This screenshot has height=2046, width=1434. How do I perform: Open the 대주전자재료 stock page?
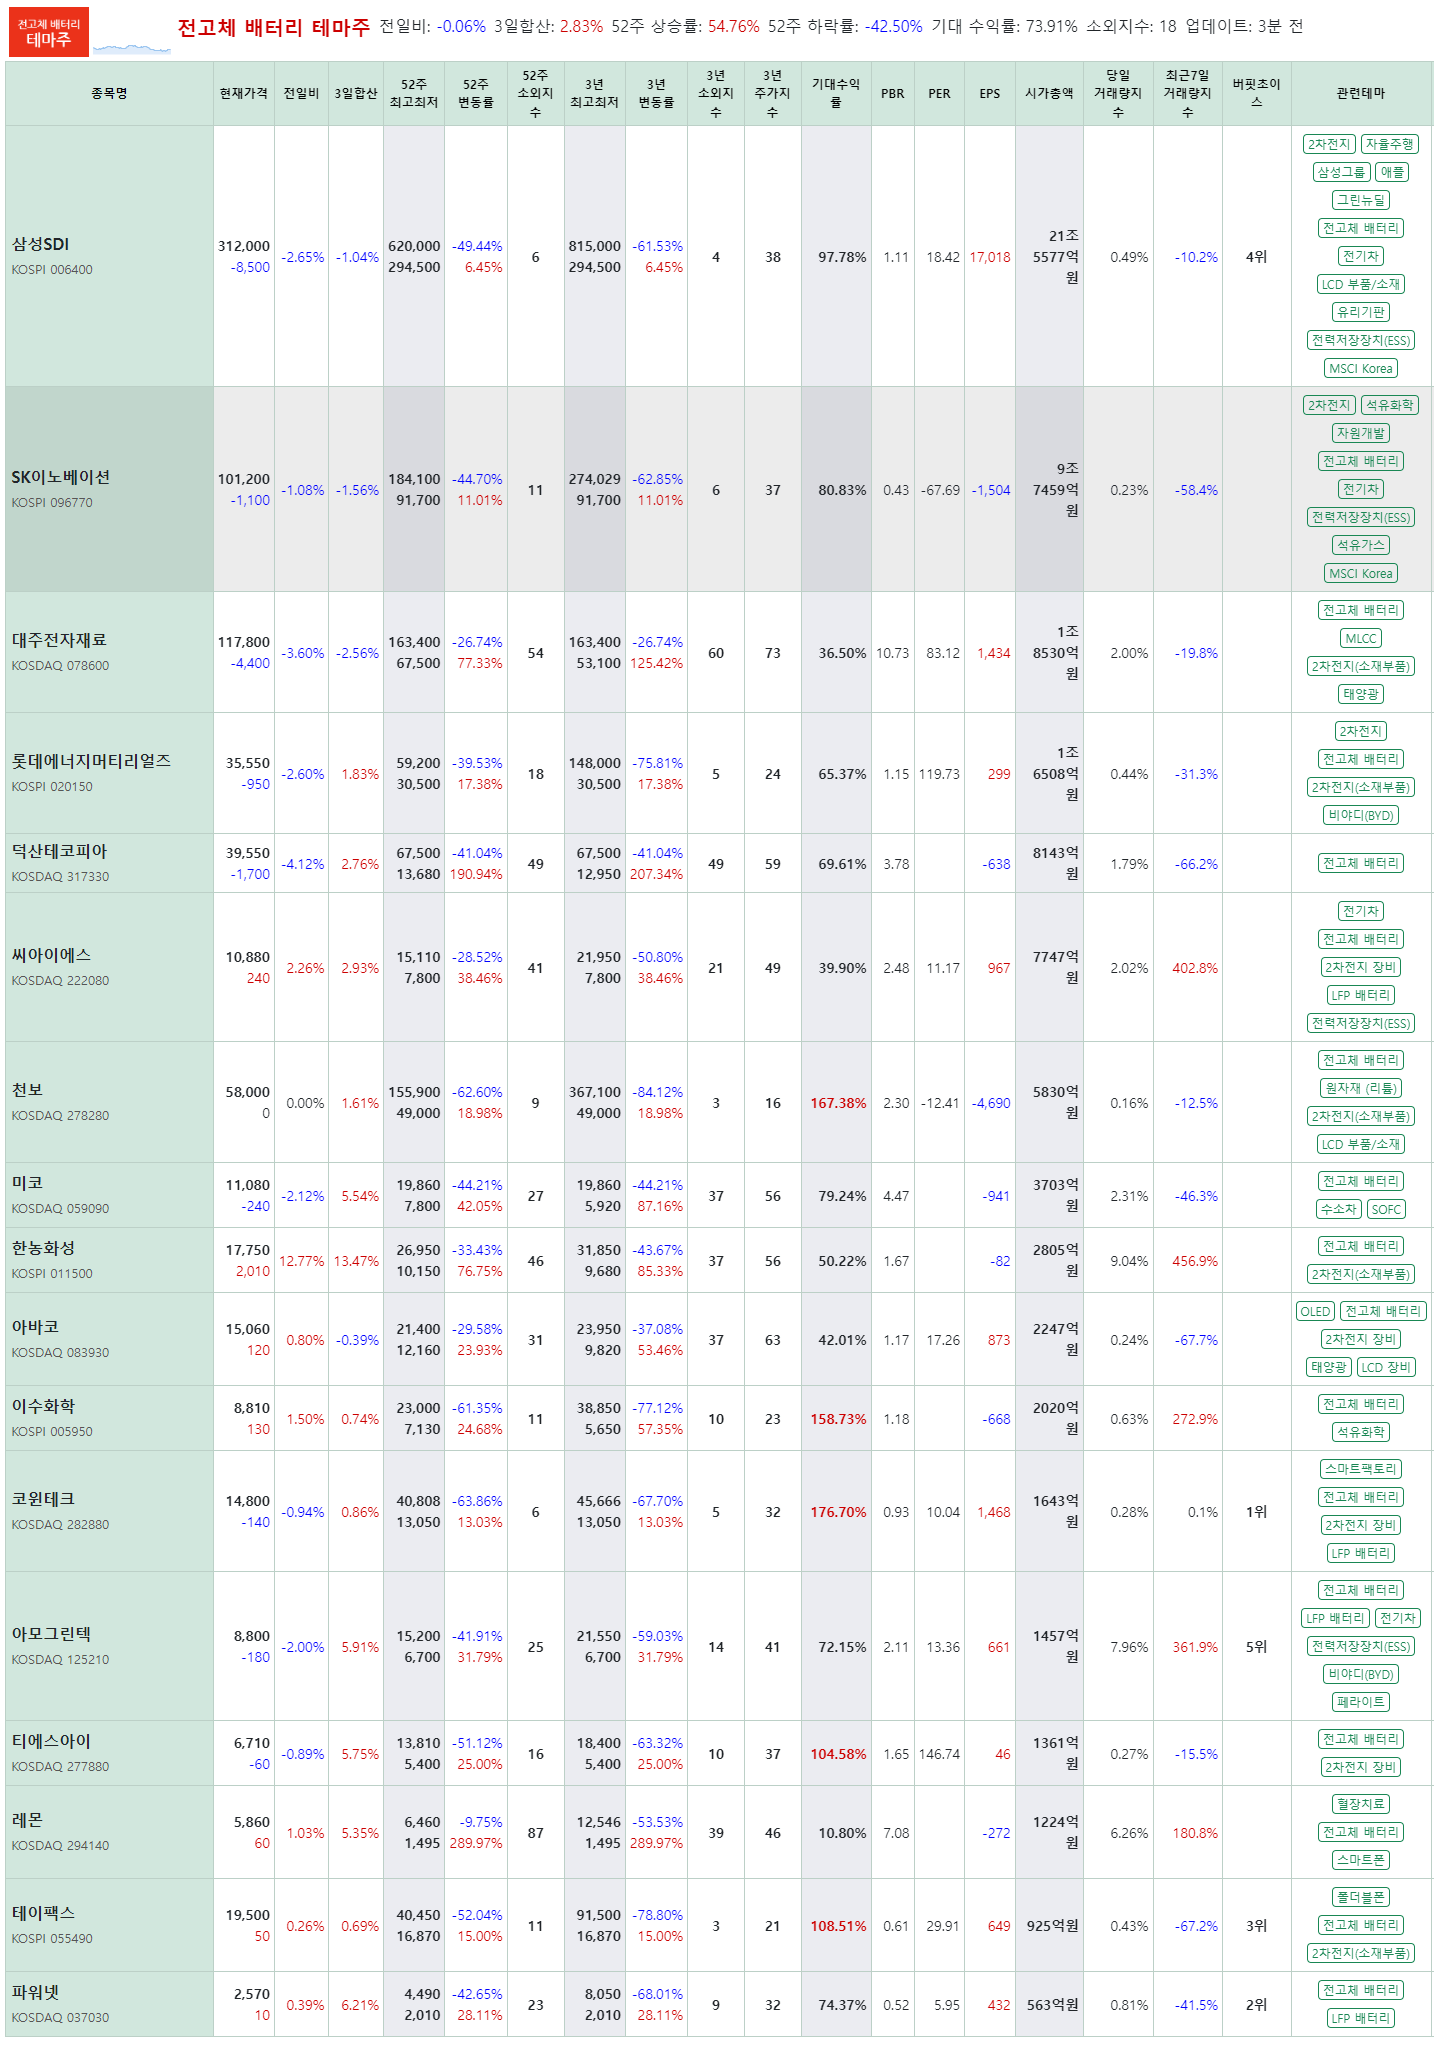[x=59, y=640]
